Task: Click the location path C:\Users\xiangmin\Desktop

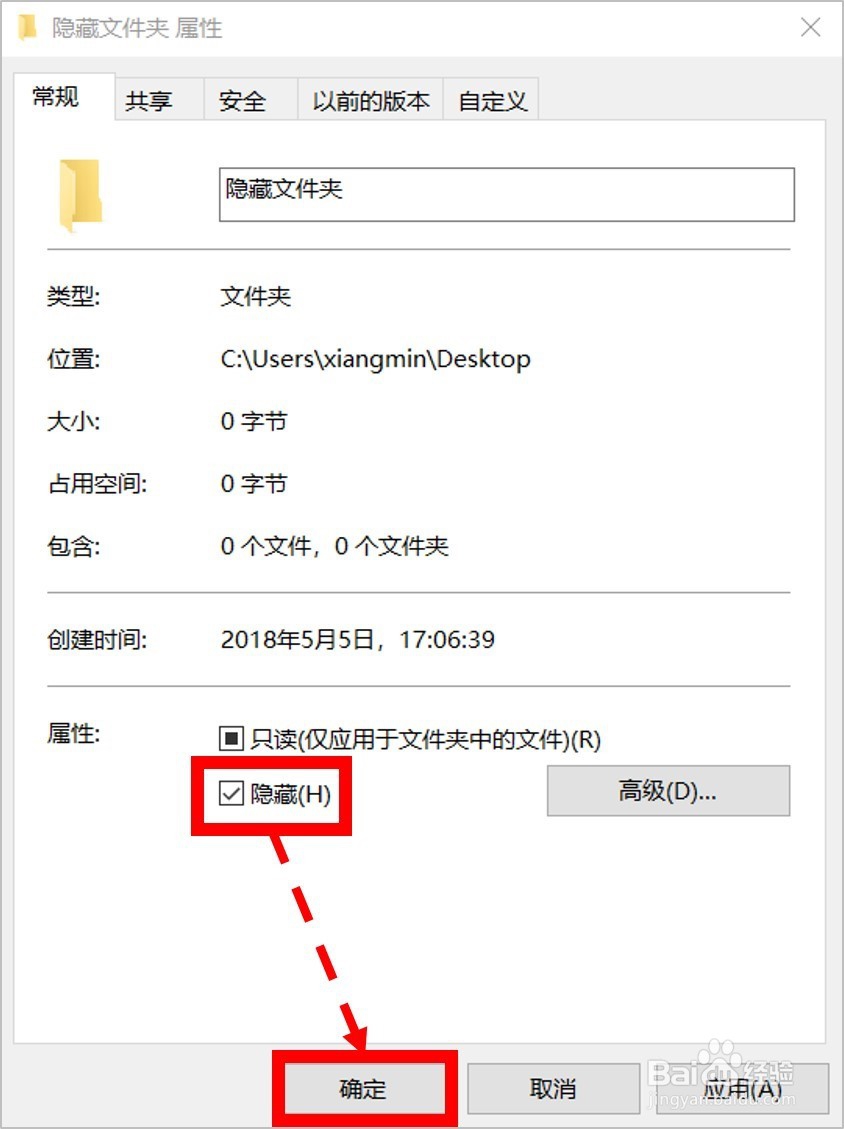Action: point(375,359)
